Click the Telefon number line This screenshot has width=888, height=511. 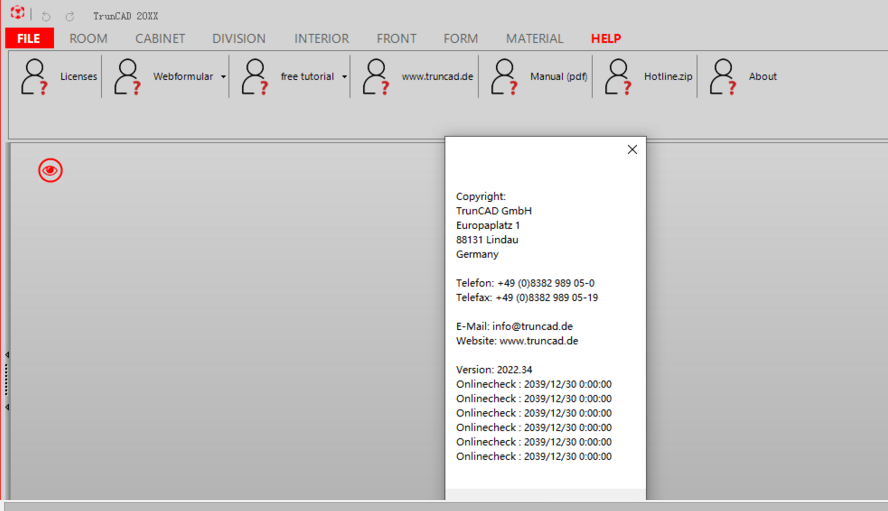[x=525, y=283]
